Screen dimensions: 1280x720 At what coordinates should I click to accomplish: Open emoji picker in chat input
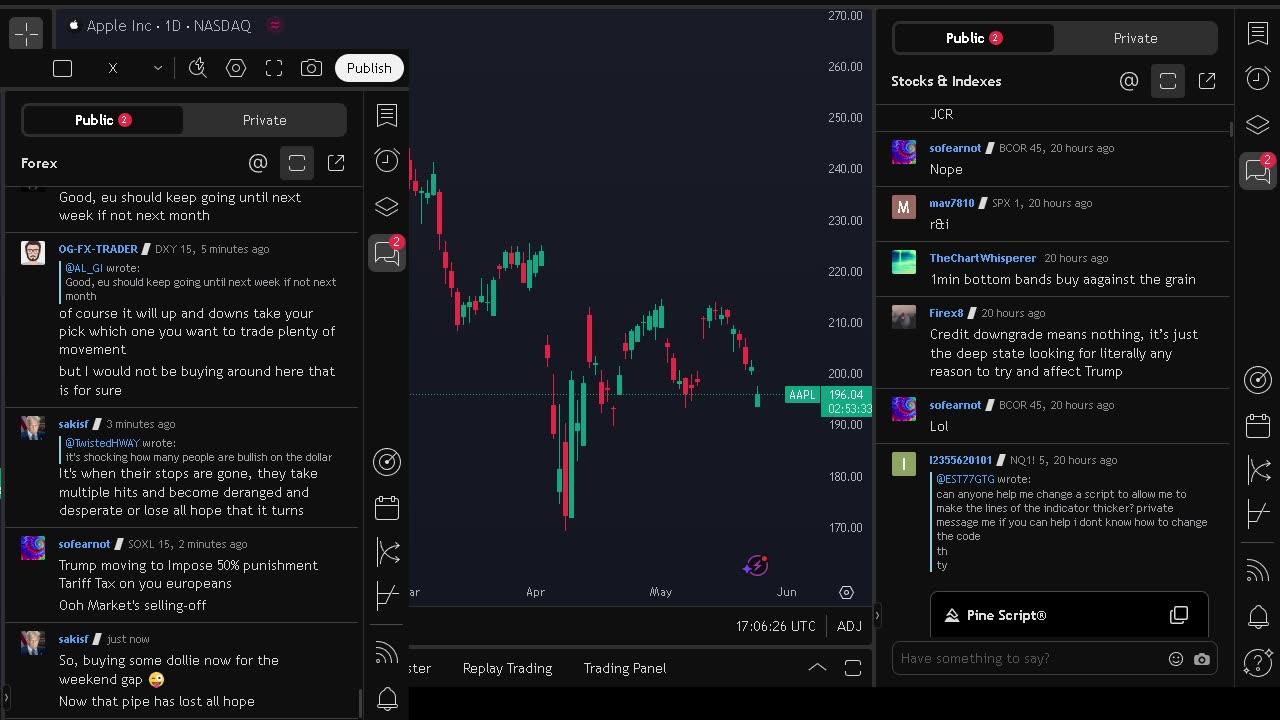coord(1176,659)
